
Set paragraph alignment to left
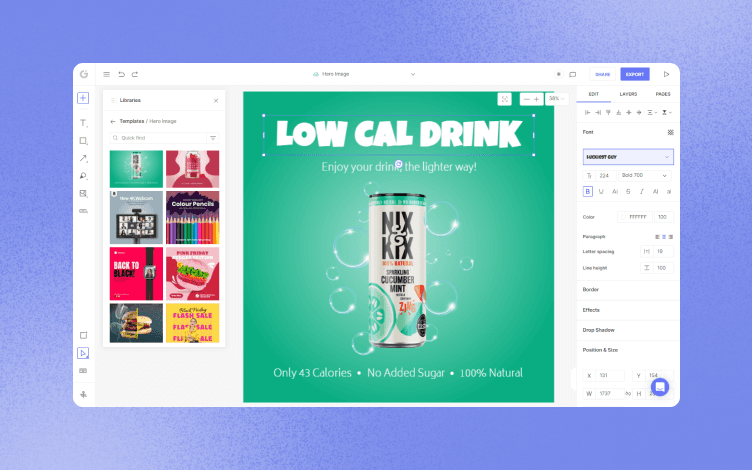pos(658,237)
